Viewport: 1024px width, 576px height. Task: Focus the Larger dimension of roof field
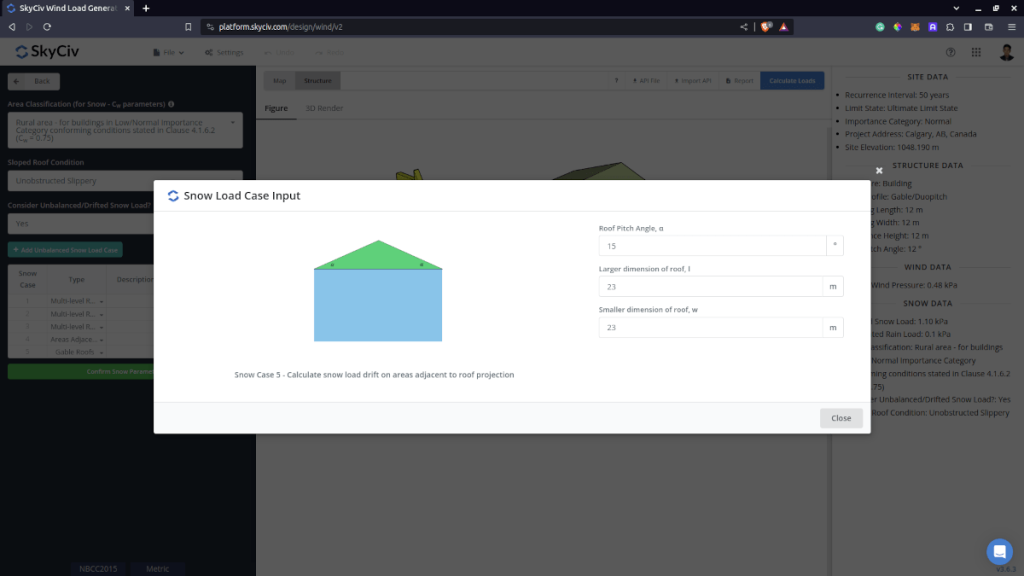pos(712,286)
